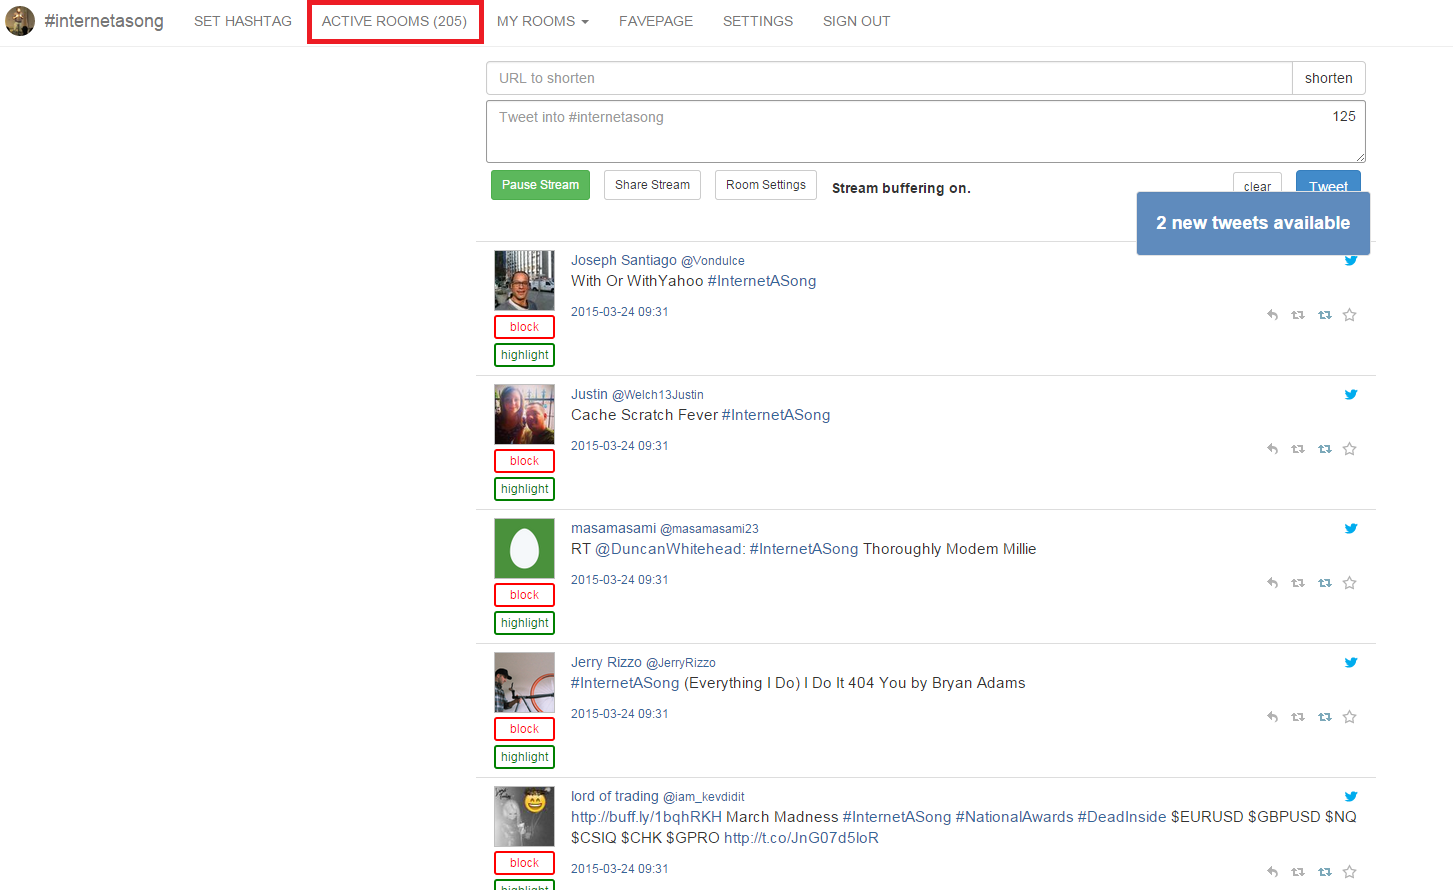Click blue retweet icon on Justin's tweet

click(1325, 449)
